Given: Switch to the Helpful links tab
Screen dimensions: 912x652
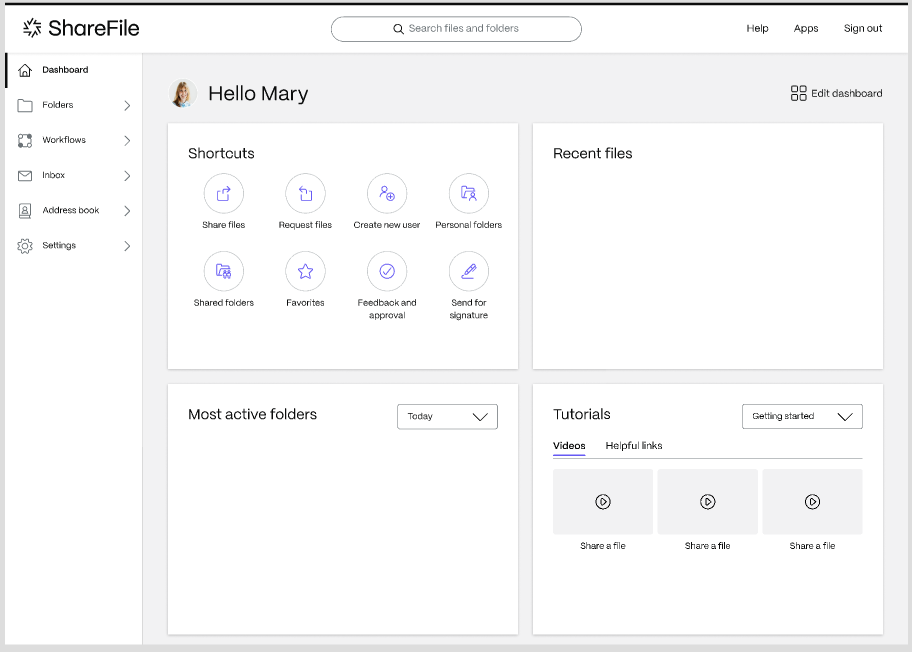Looking at the screenshot, I should [634, 446].
